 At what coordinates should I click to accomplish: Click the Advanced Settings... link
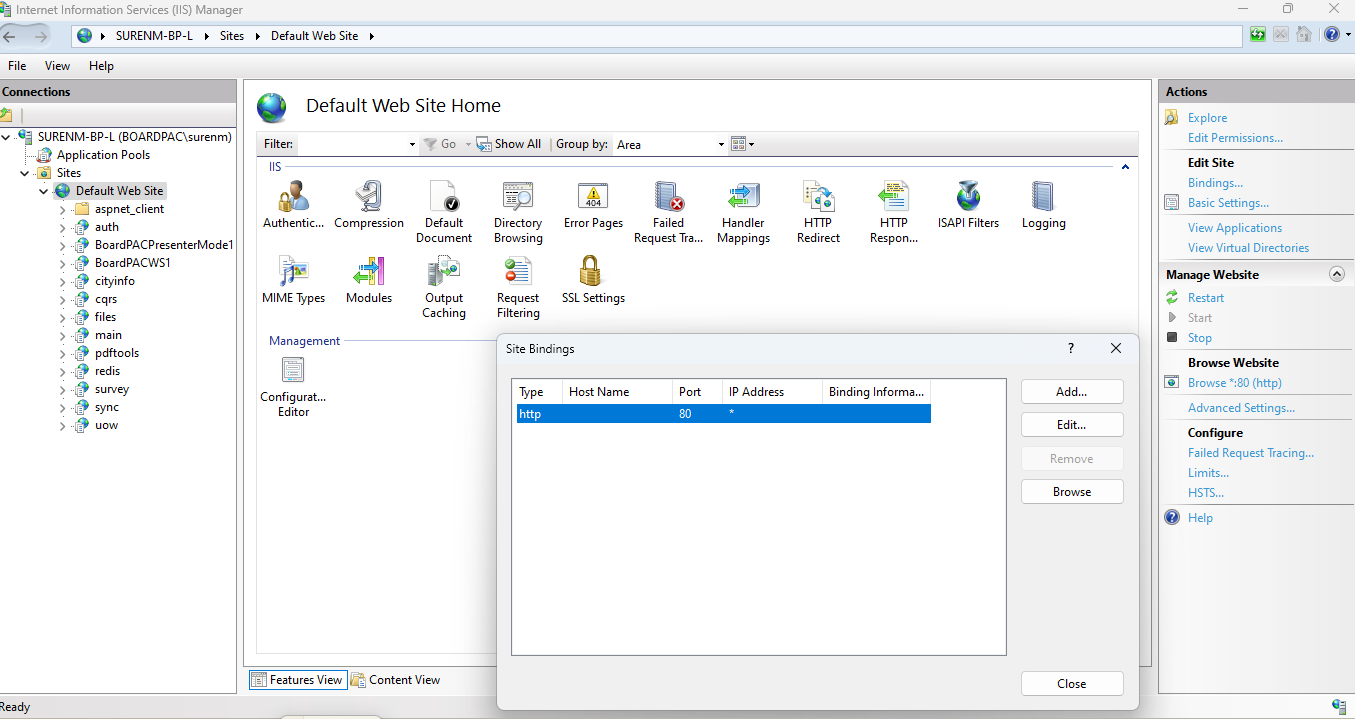coord(1241,408)
